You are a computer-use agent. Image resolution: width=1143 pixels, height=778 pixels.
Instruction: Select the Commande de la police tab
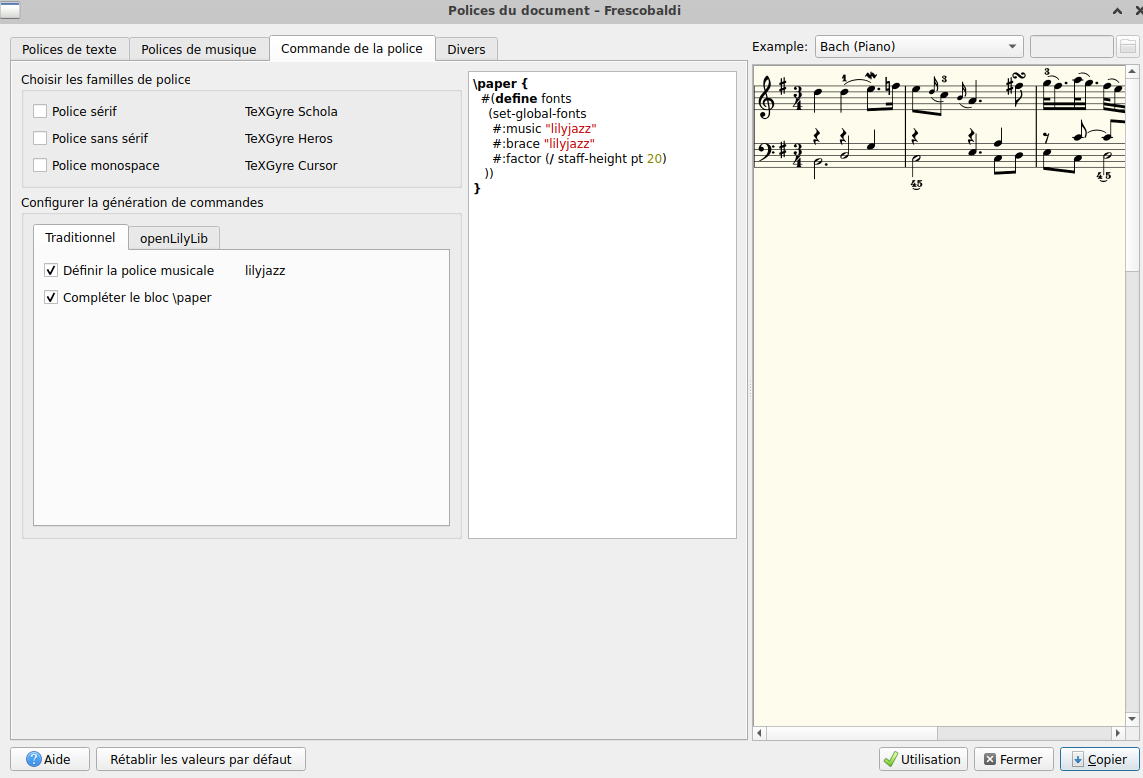[352, 48]
